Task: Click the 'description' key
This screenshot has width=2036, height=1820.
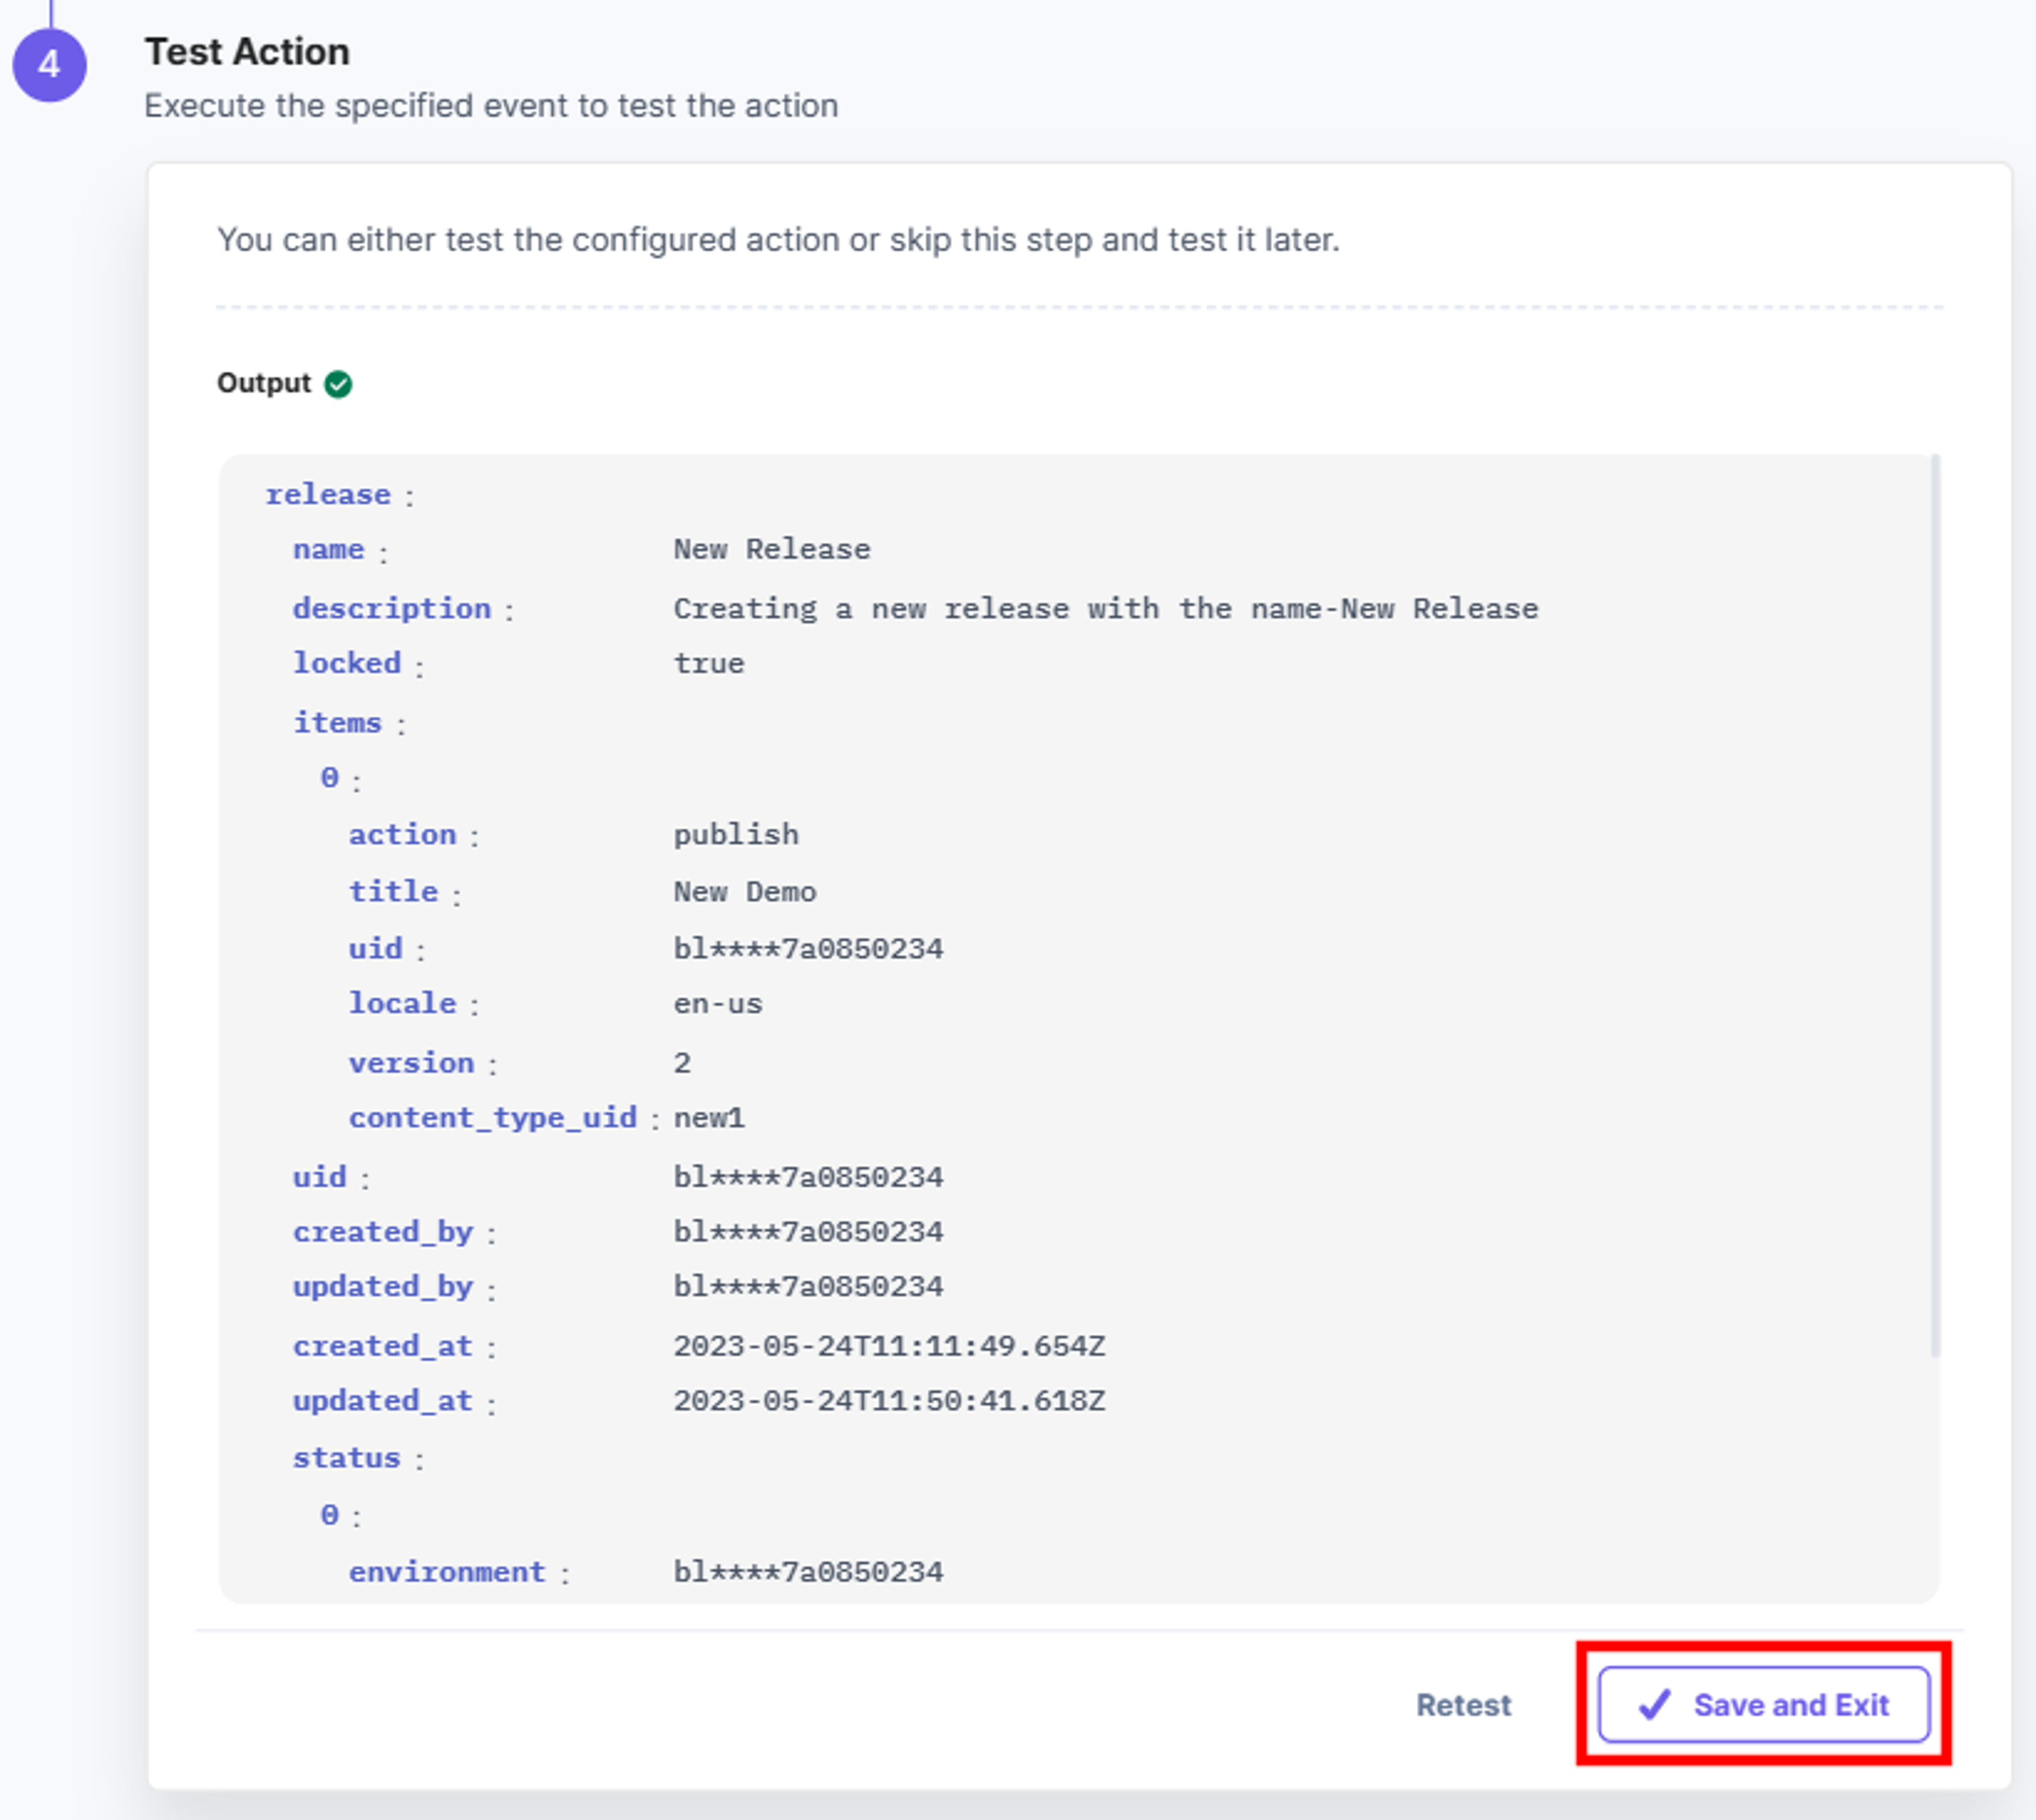Action: click(392, 608)
